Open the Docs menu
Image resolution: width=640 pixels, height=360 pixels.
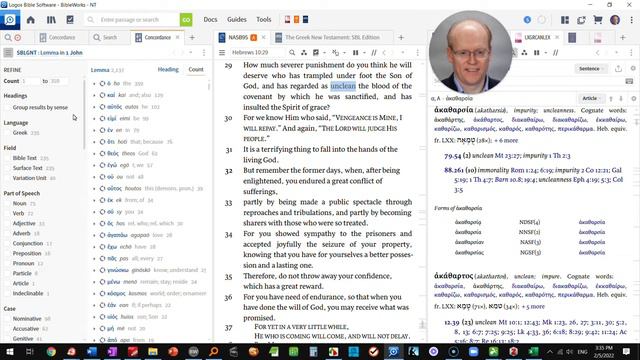[210, 20]
